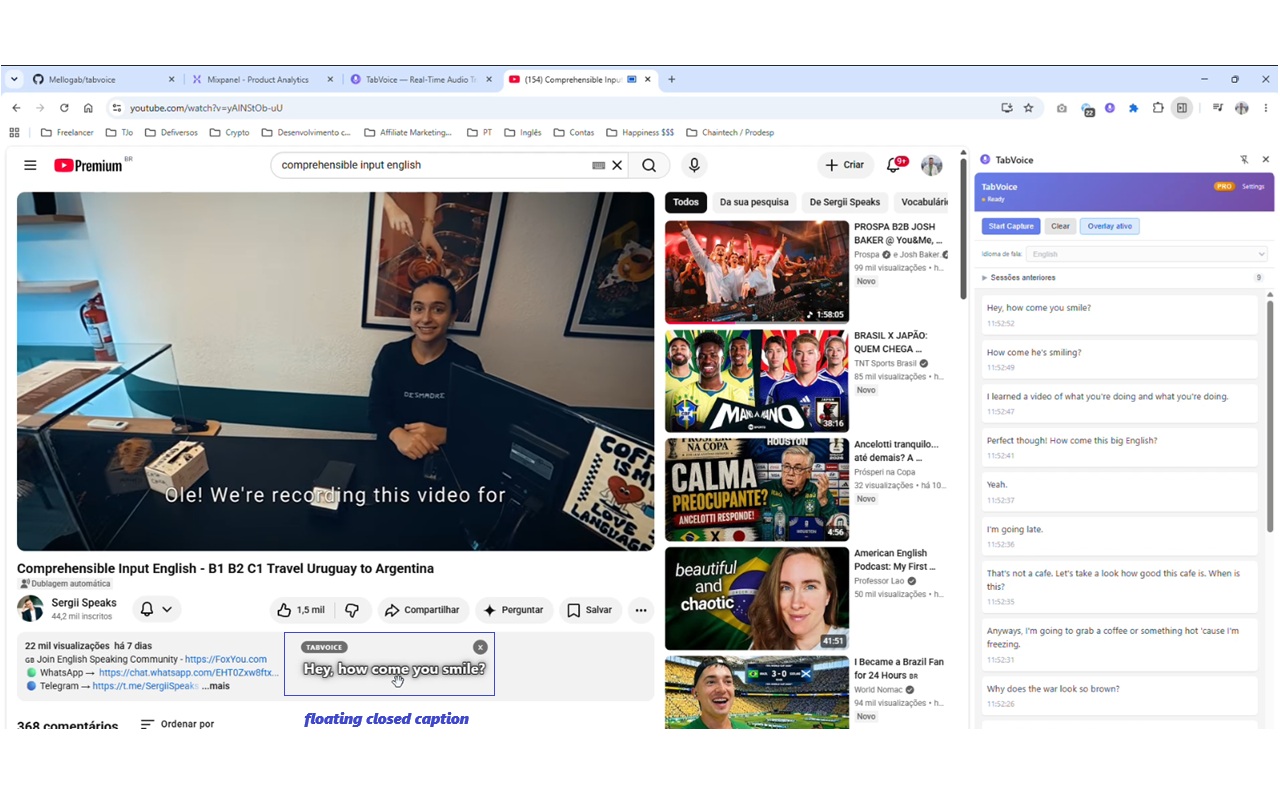This screenshot has width=1280, height=800.
Task: Click Salvar save button
Action: [590, 610]
